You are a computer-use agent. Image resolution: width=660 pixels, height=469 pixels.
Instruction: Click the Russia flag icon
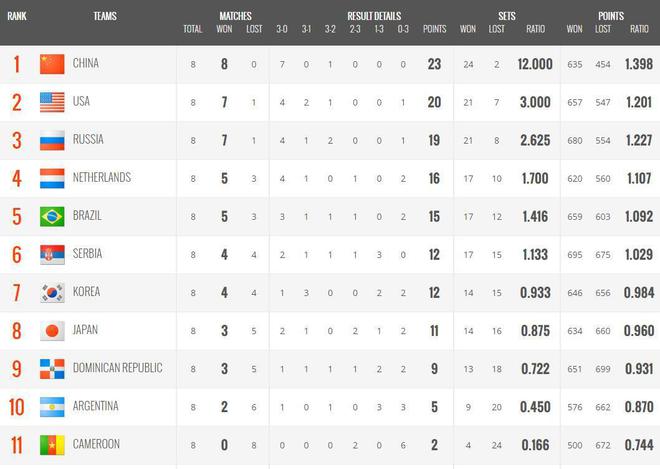point(52,140)
